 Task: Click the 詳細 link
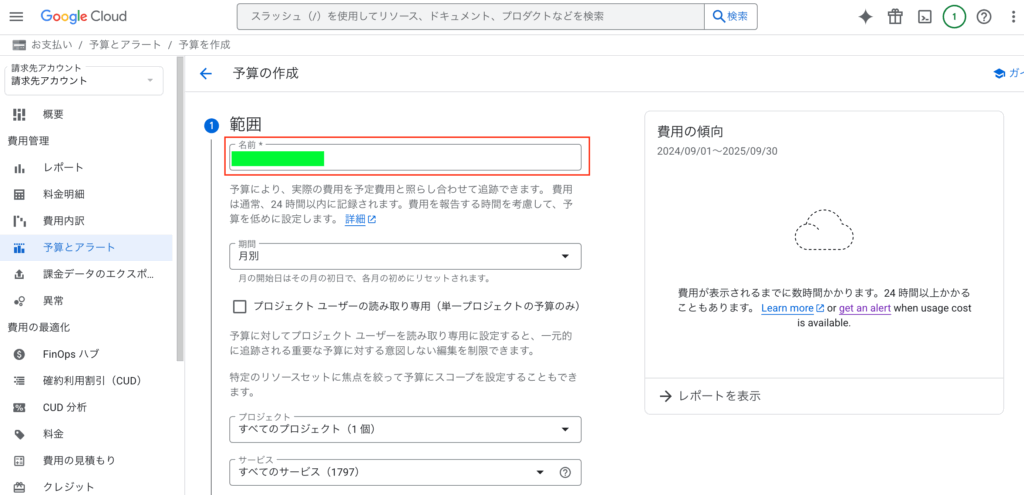click(360, 219)
